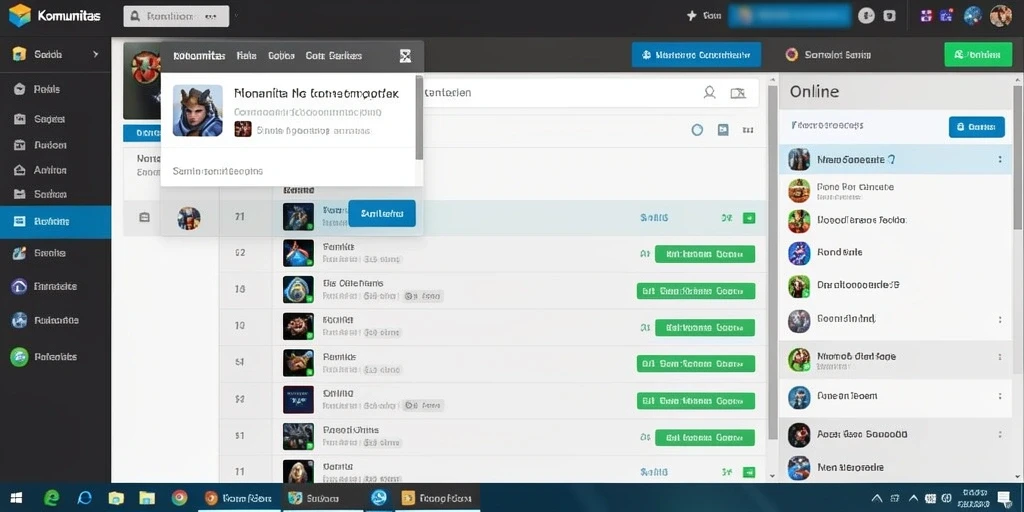Select the third popup header tab 'Gobbe'
The width and height of the screenshot is (1024, 512).
[x=281, y=56]
